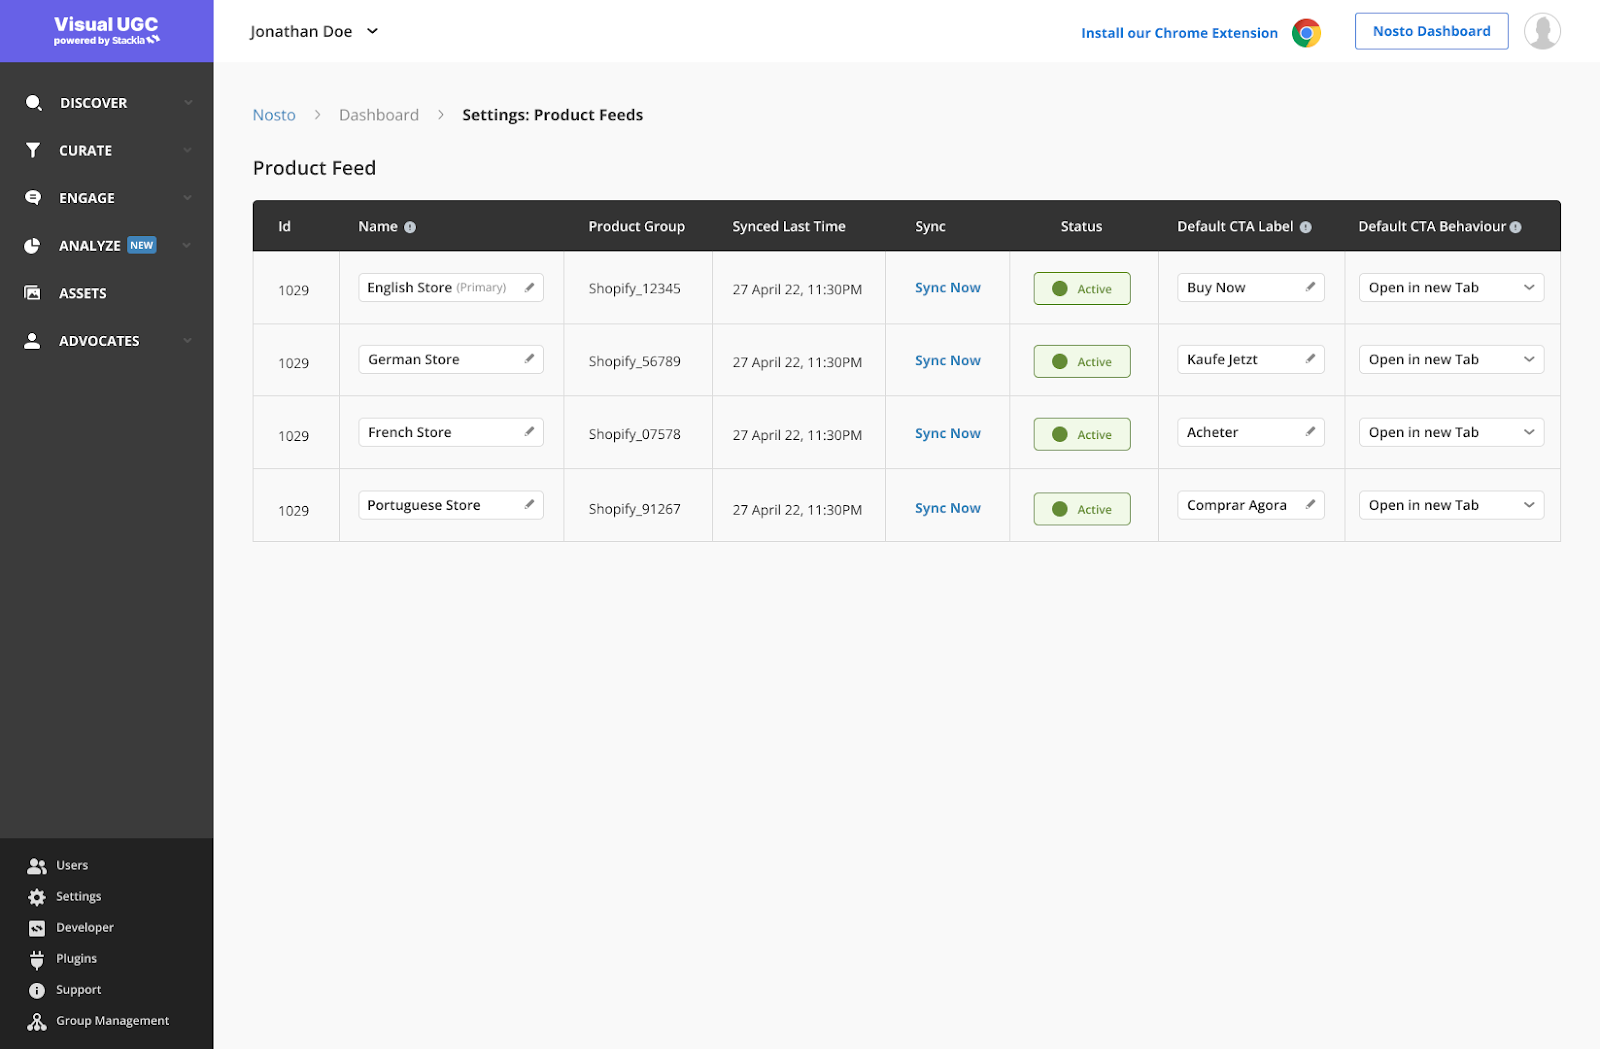Viewport: 1600px width, 1049px height.
Task: Click the Nosto breadcrumb link
Action: coord(274,115)
